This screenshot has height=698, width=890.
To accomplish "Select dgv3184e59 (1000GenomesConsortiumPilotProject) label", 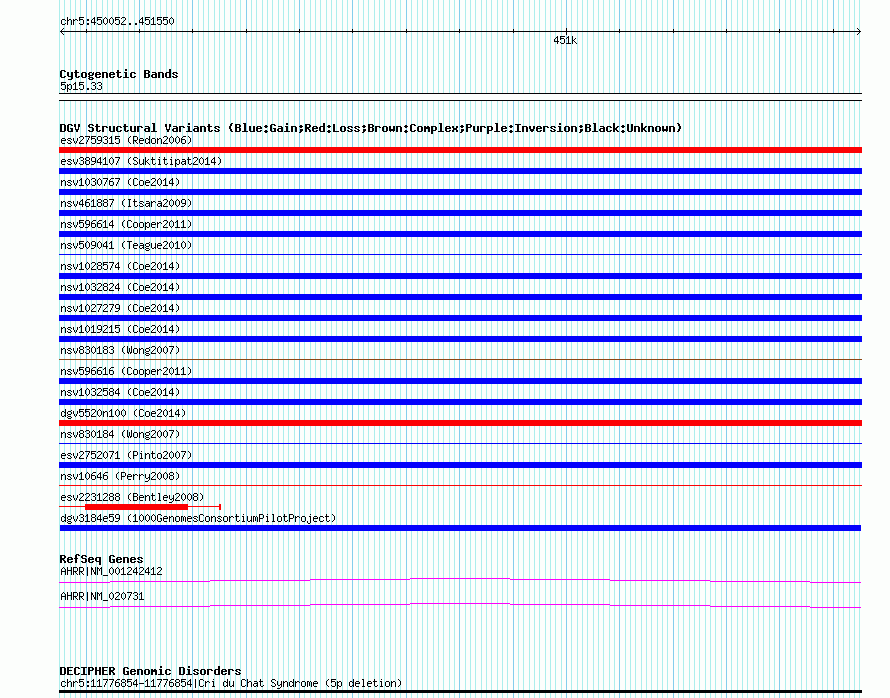I will coord(198,518).
